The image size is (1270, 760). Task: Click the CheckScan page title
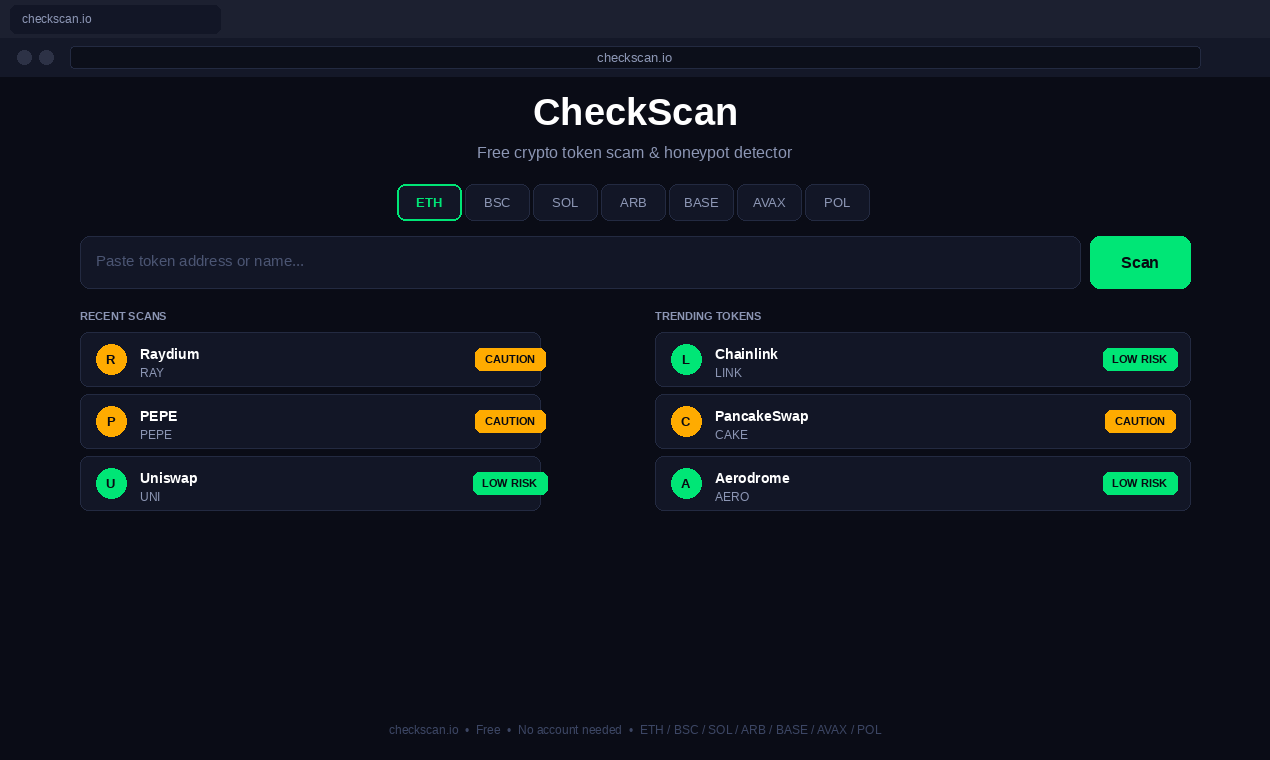[635, 112]
